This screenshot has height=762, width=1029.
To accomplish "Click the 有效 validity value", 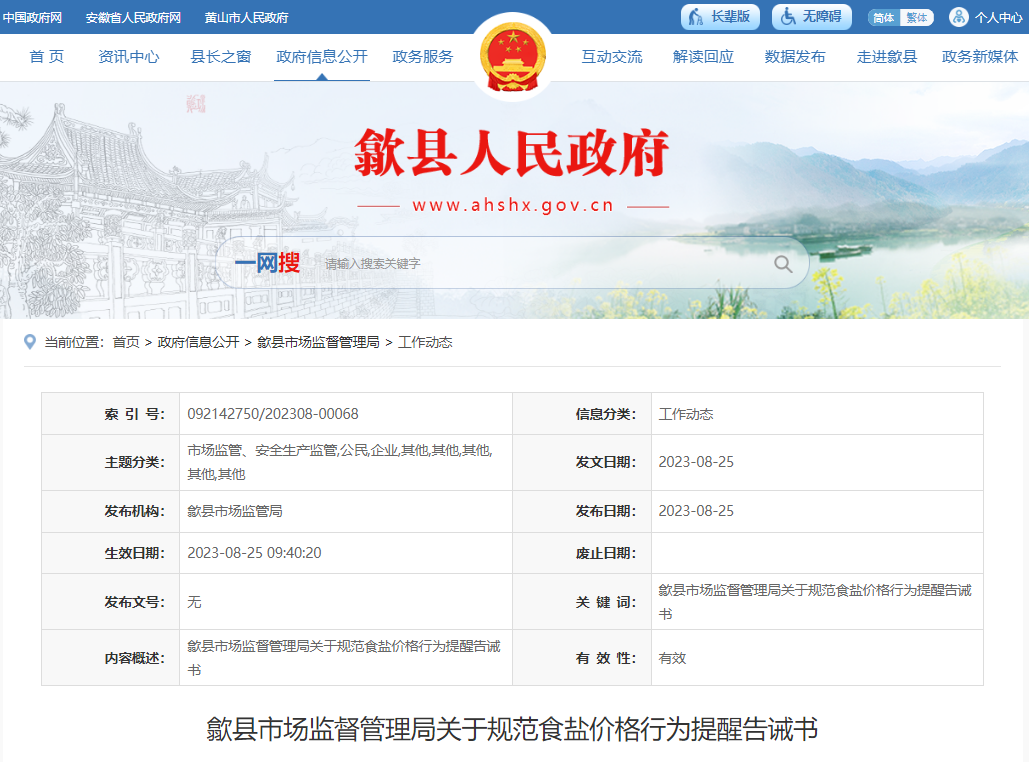I will [673, 658].
